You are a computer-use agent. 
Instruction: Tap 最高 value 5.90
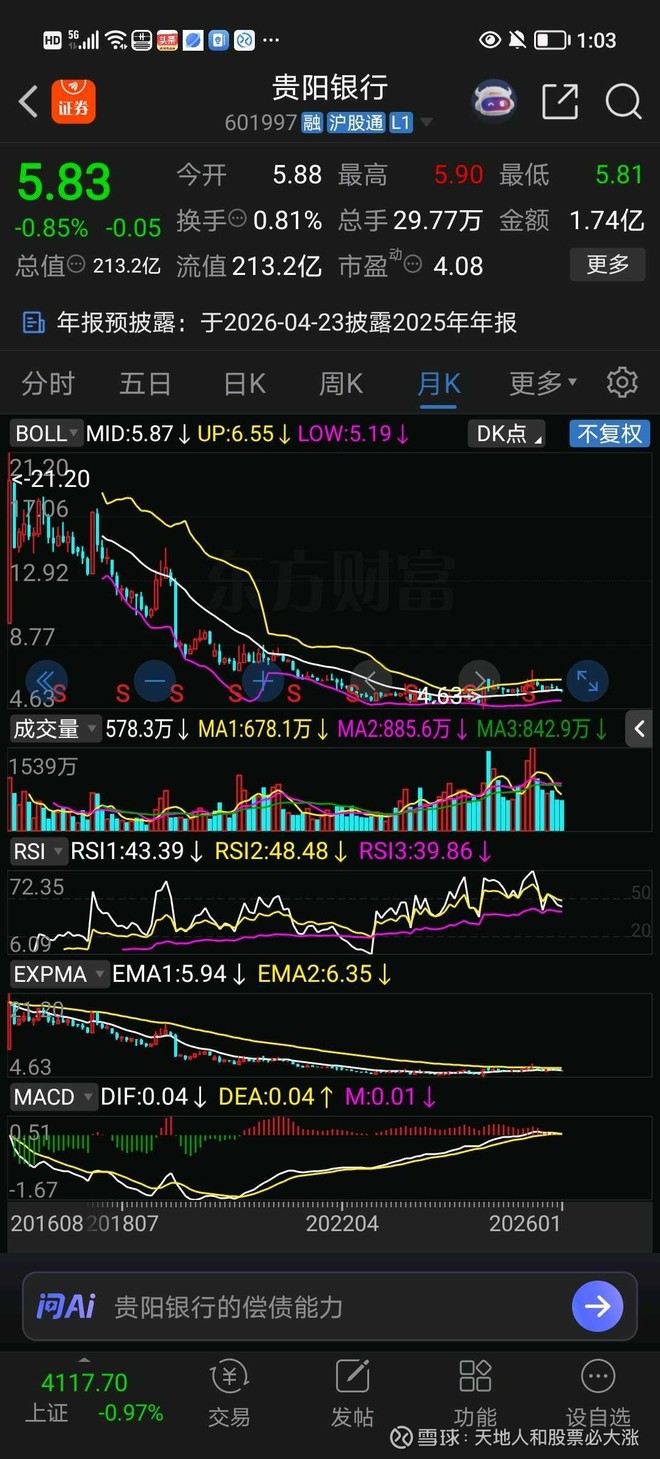[459, 174]
